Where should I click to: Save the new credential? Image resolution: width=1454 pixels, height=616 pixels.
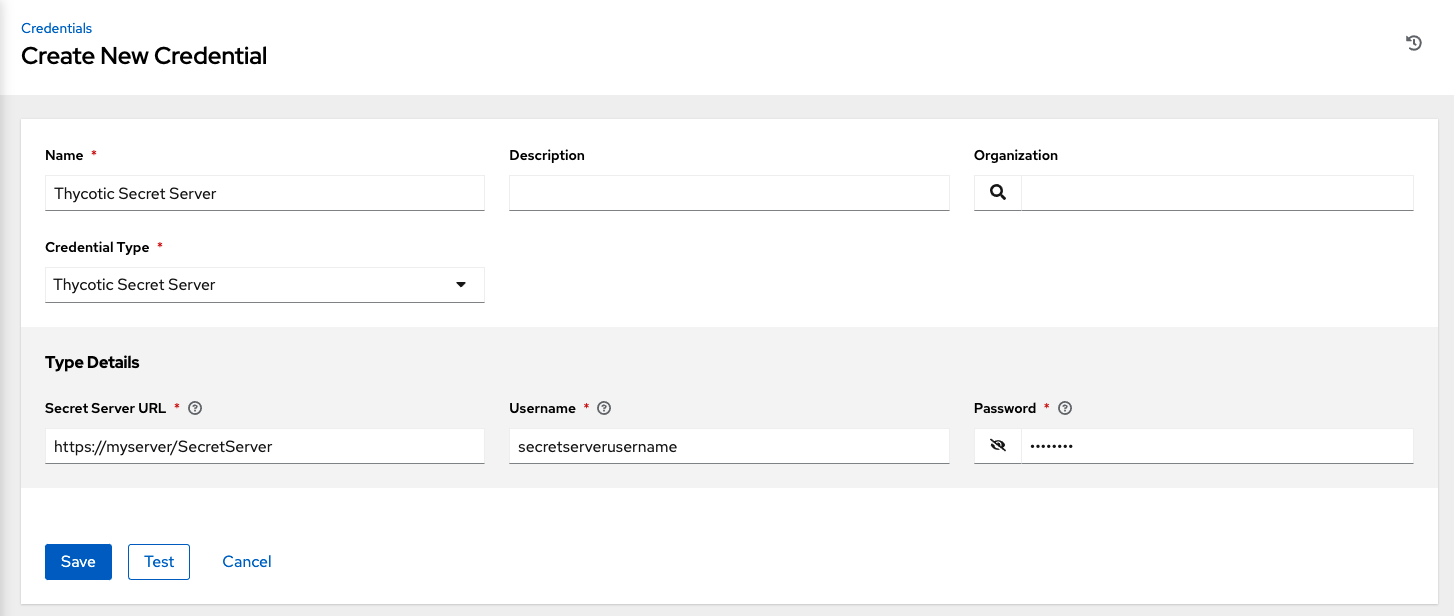(x=78, y=561)
